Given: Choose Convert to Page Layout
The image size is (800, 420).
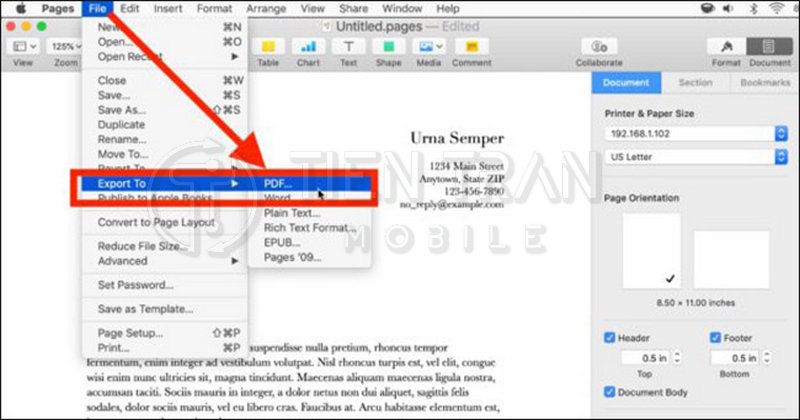Looking at the screenshot, I should tap(165, 222).
